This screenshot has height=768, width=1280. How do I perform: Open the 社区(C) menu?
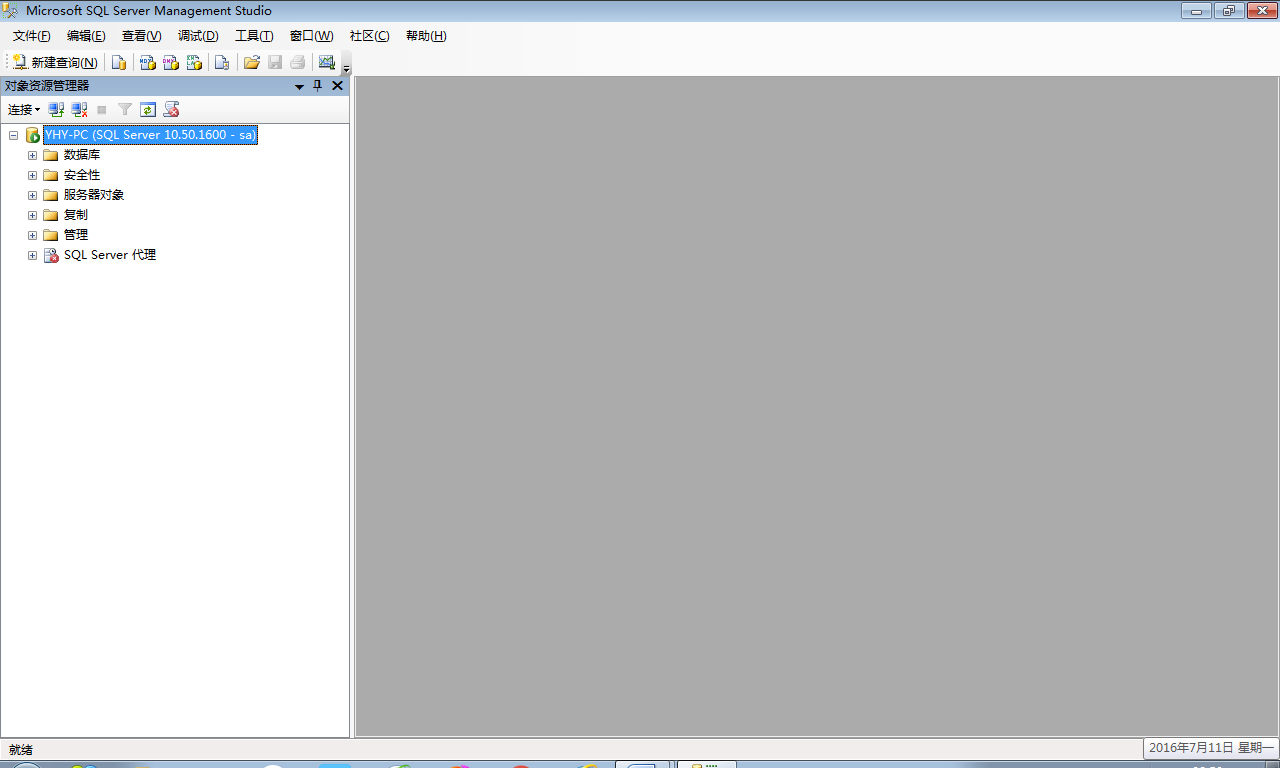click(x=370, y=36)
